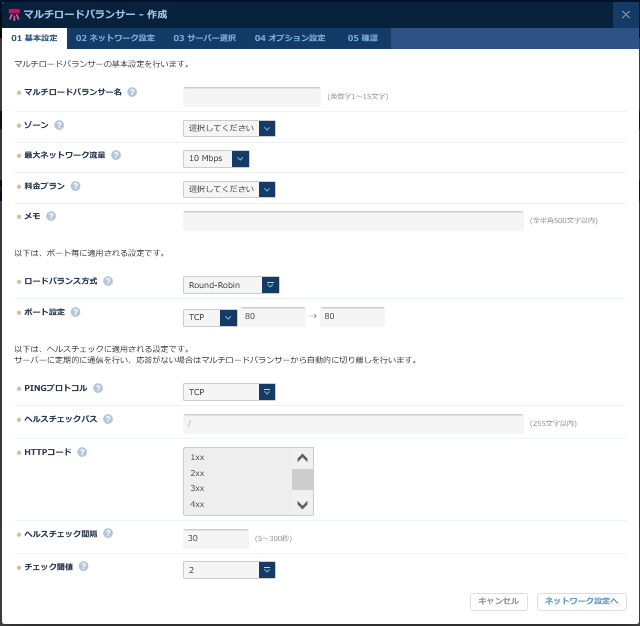The width and height of the screenshot is (640, 626).
Task: Focus the source port field before arrow
Action: 273,317
